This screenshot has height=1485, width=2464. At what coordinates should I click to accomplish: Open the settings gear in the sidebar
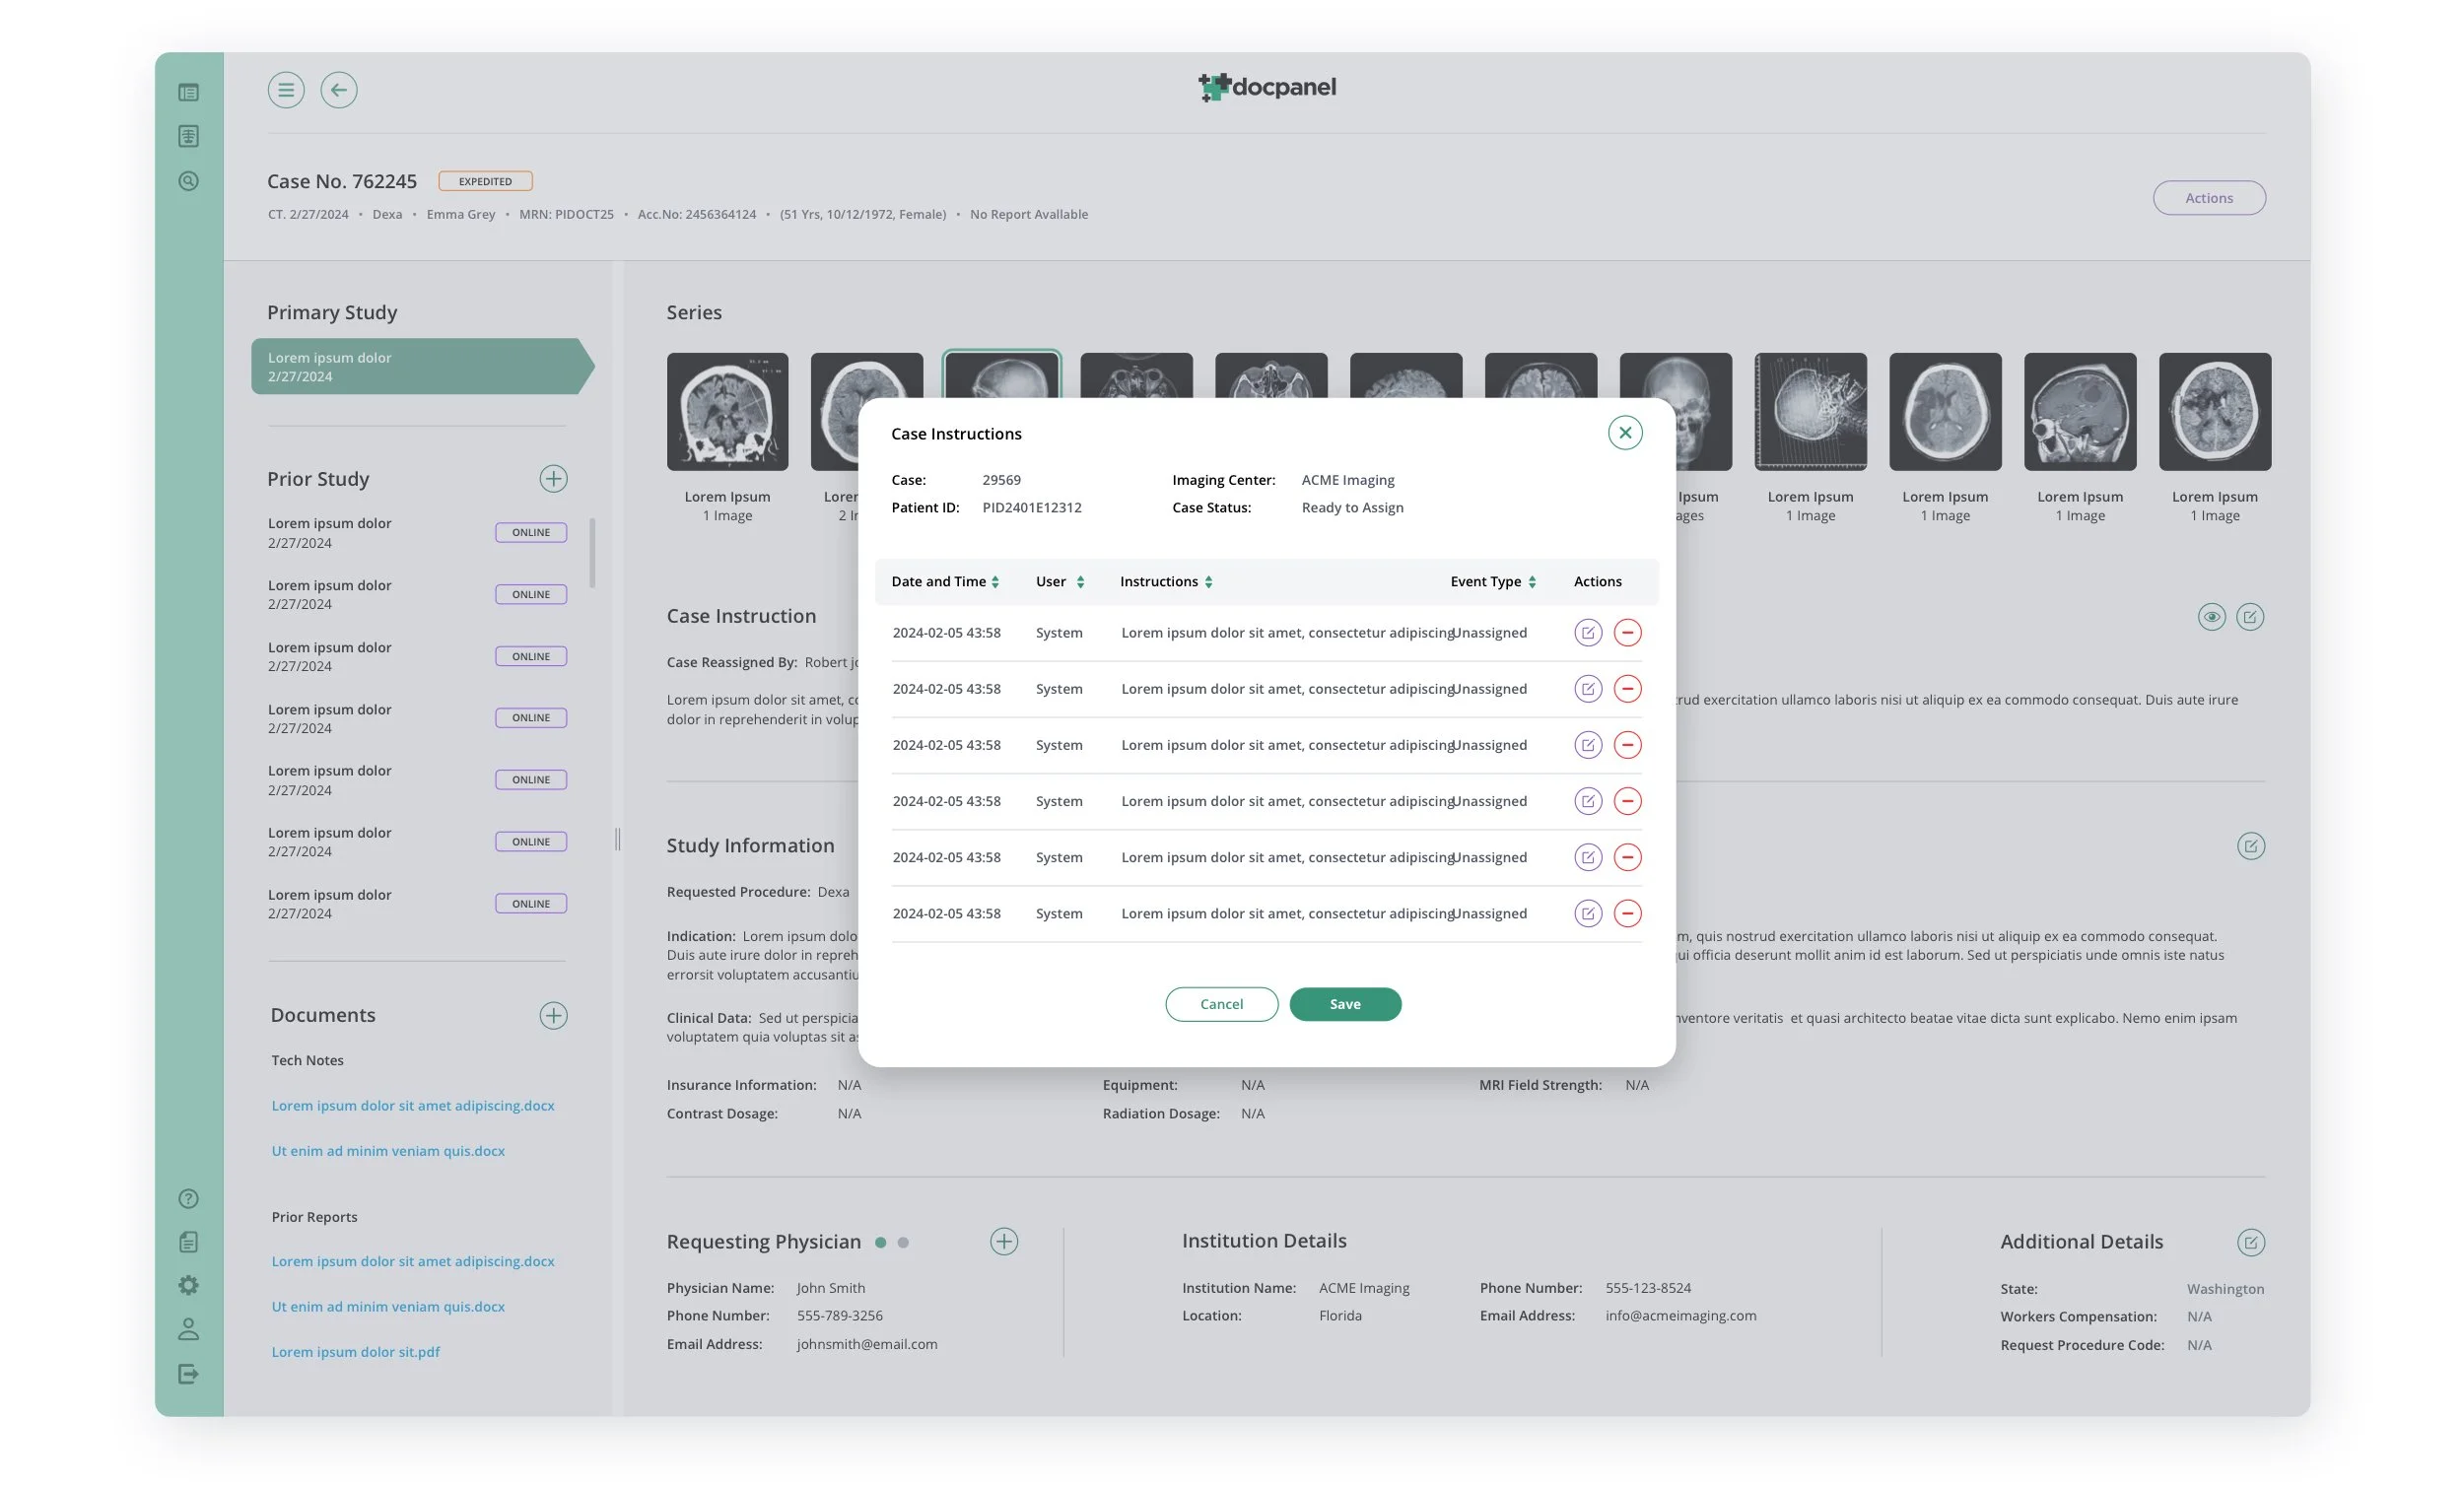click(x=188, y=1284)
